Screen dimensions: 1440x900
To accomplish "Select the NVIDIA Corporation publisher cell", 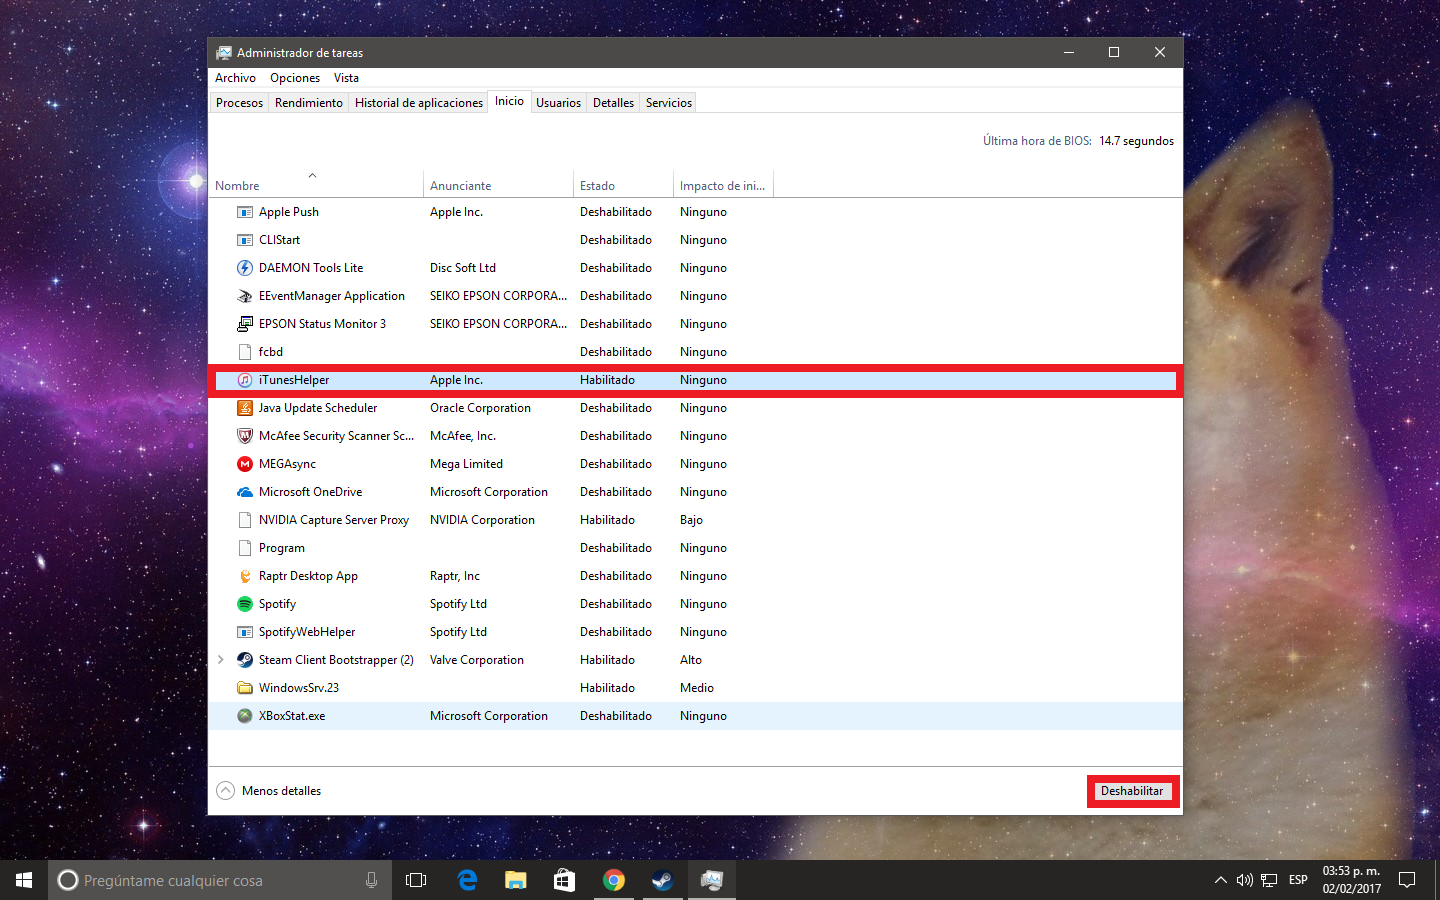I will pyautogui.click(x=482, y=520).
